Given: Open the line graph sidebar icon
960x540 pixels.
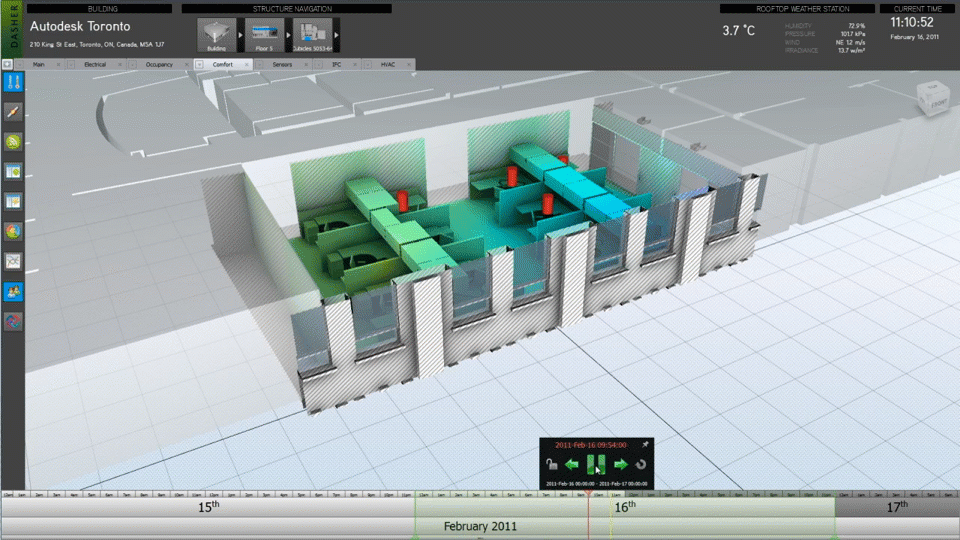Looking at the screenshot, I should [x=14, y=262].
